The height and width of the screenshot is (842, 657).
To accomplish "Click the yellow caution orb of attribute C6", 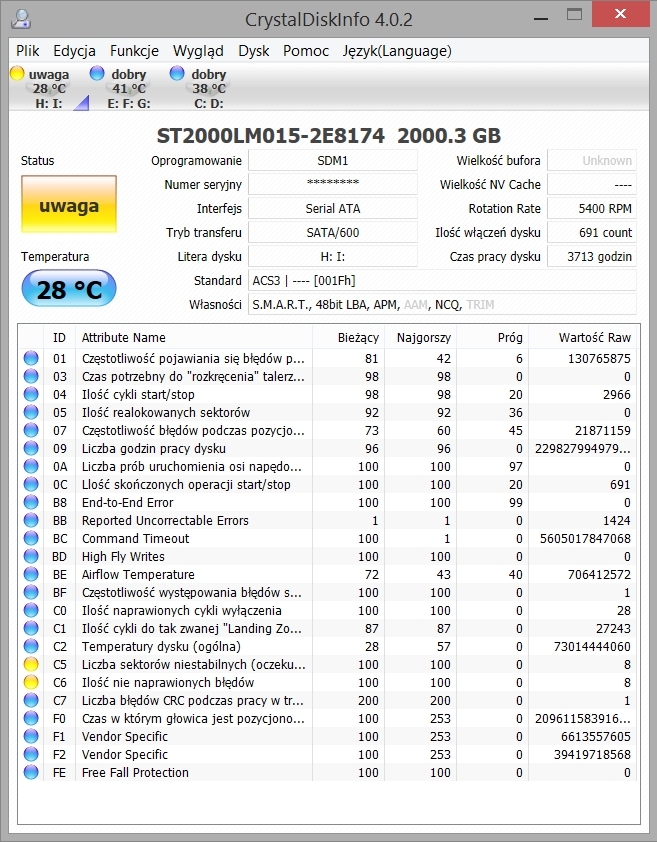I will pyautogui.click(x=31, y=682).
